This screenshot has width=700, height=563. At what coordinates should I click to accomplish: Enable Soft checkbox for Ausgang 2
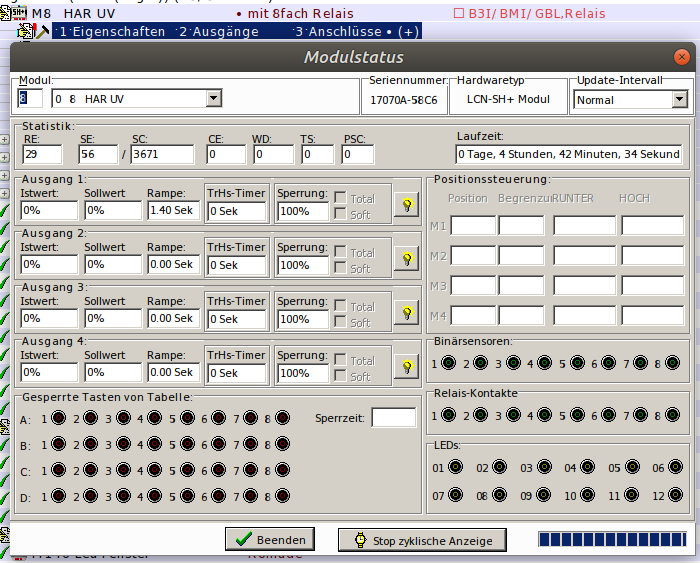click(x=340, y=268)
